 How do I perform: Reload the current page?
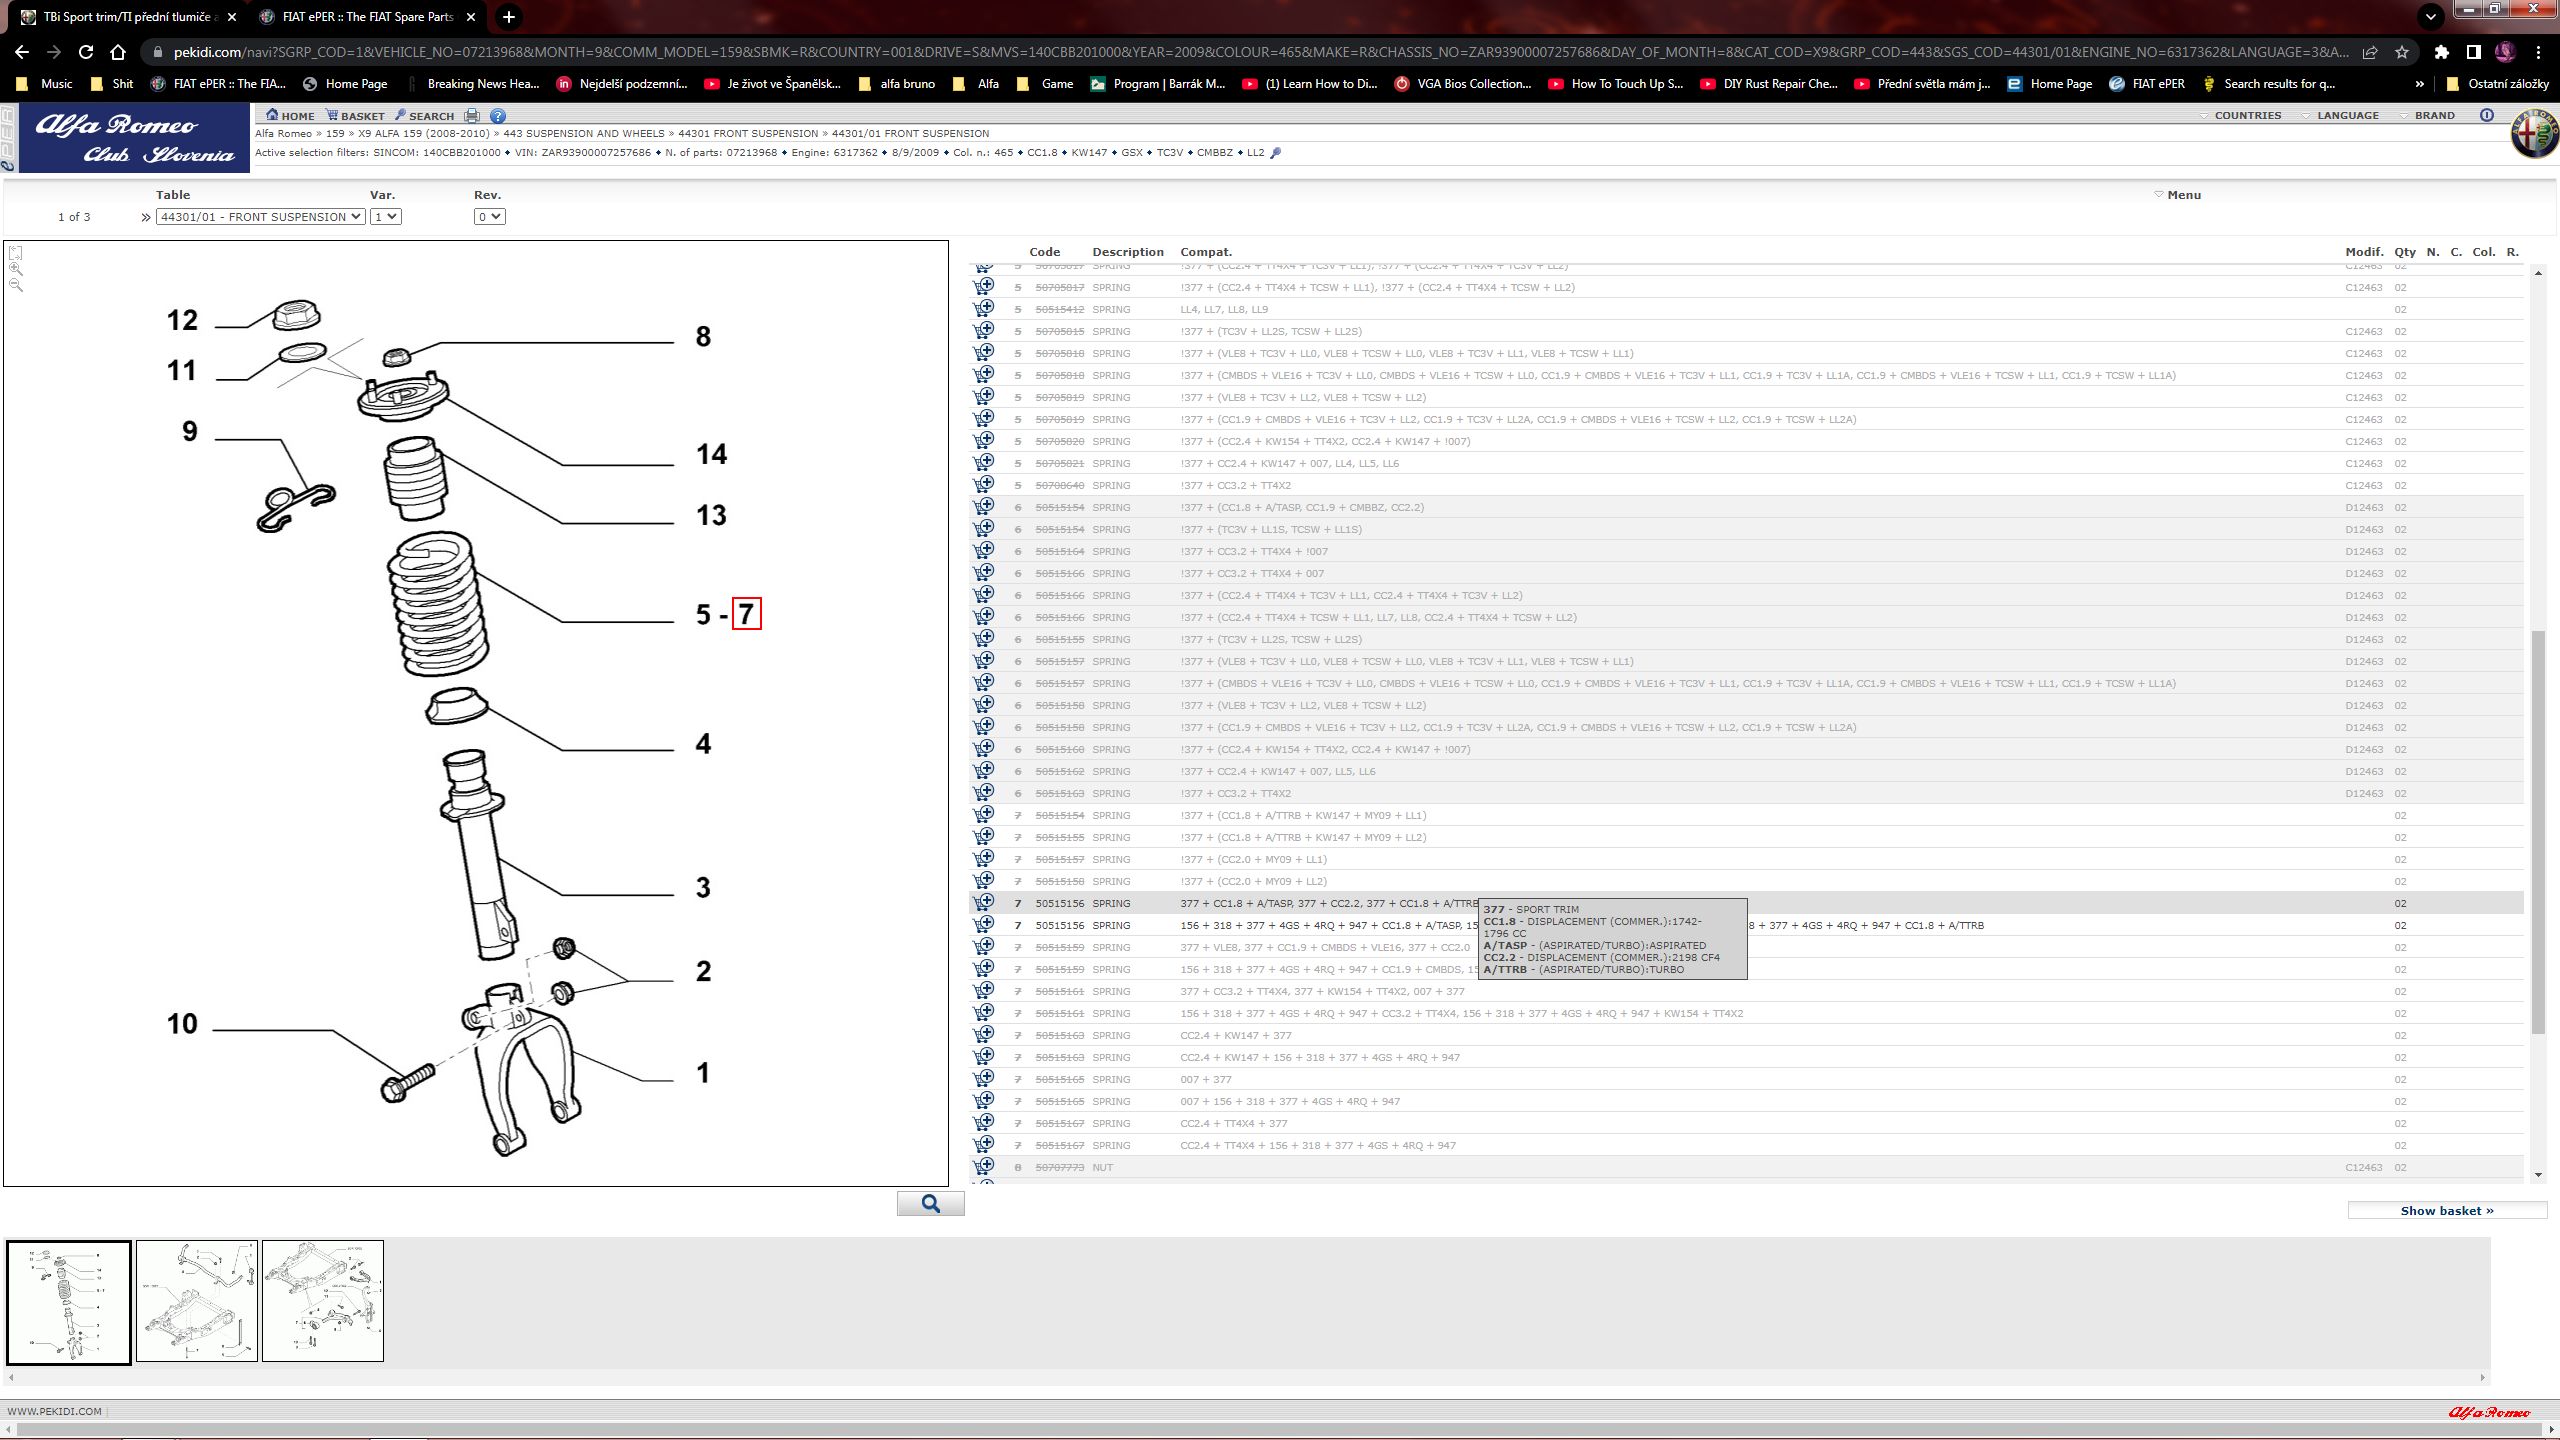point(86,52)
